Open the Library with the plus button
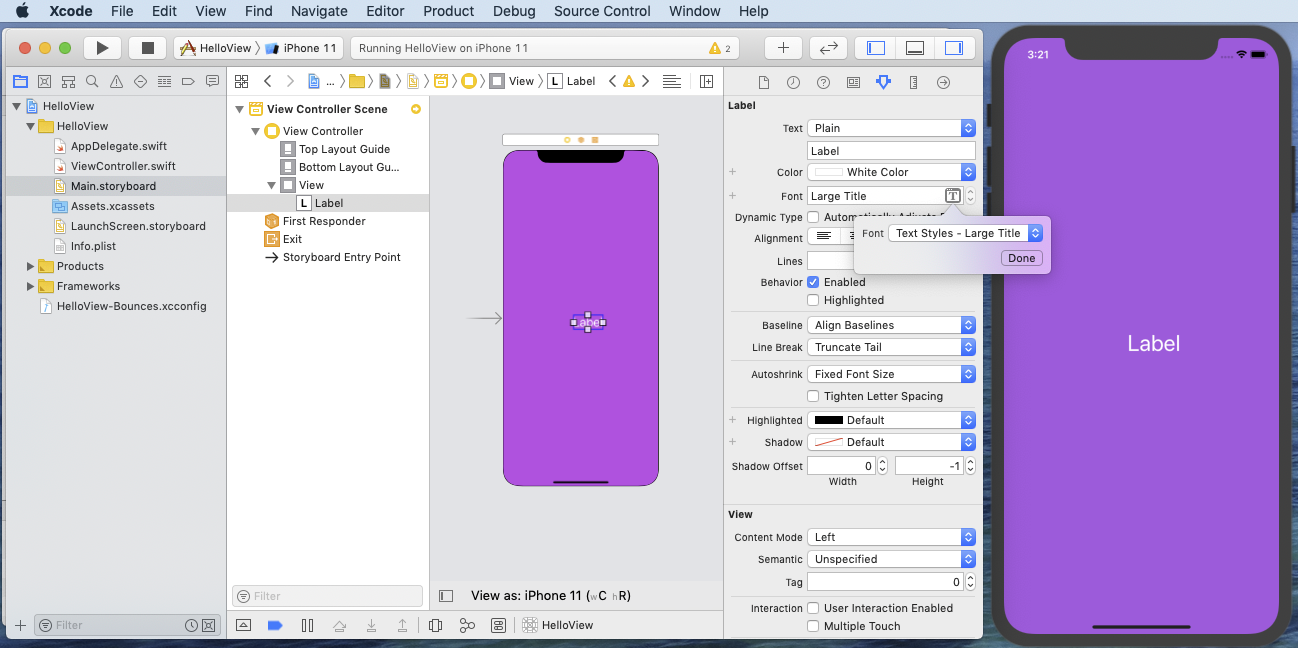 point(783,48)
